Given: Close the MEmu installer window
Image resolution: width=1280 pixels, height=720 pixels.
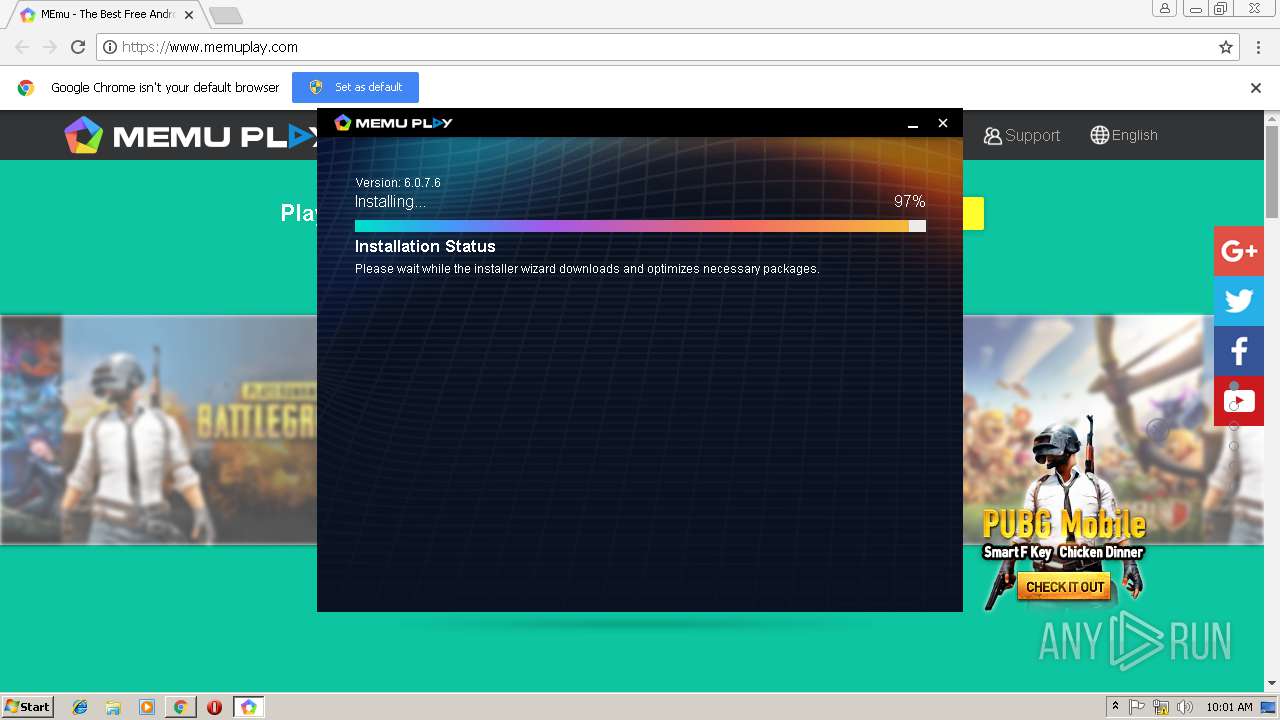Looking at the screenshot, I should (x=942, y=123).
